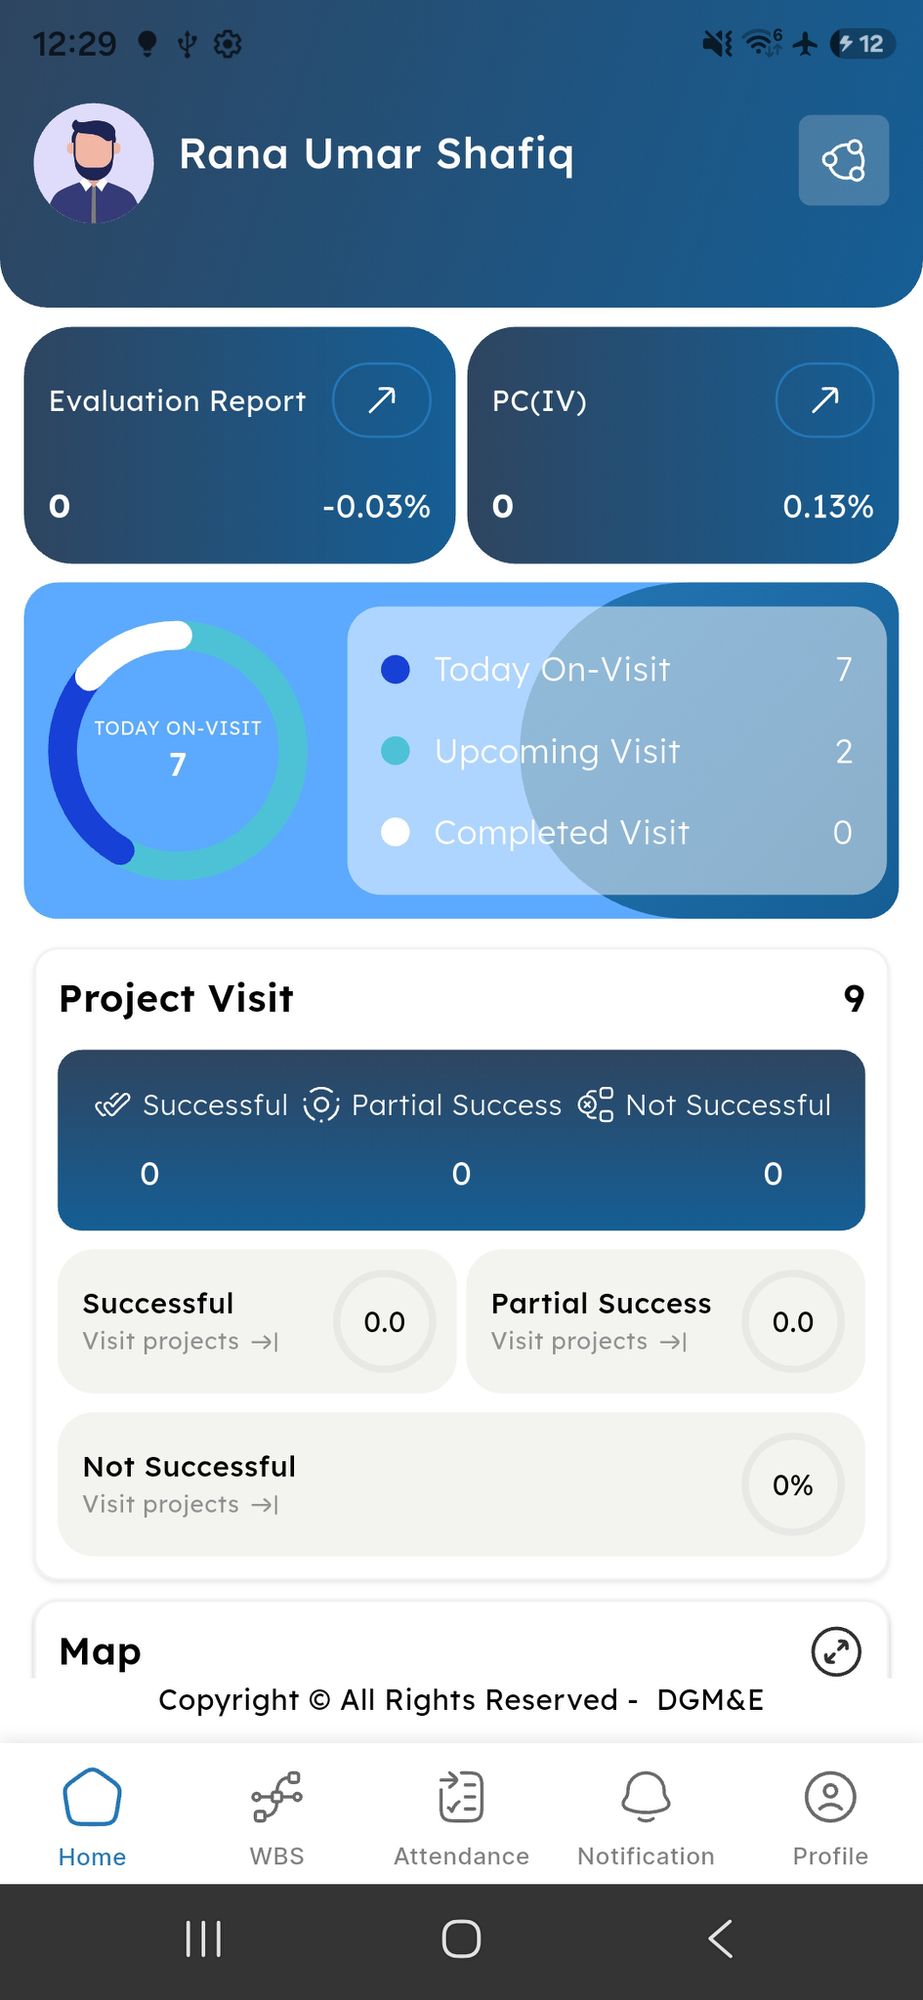Select the Upcoming Visit legend row
Screen dimensions: 923x2000
point(617,751)
